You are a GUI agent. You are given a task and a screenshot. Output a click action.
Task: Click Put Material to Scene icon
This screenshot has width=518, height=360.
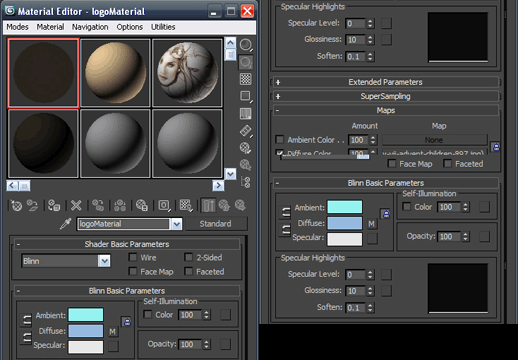pos(32,205)
